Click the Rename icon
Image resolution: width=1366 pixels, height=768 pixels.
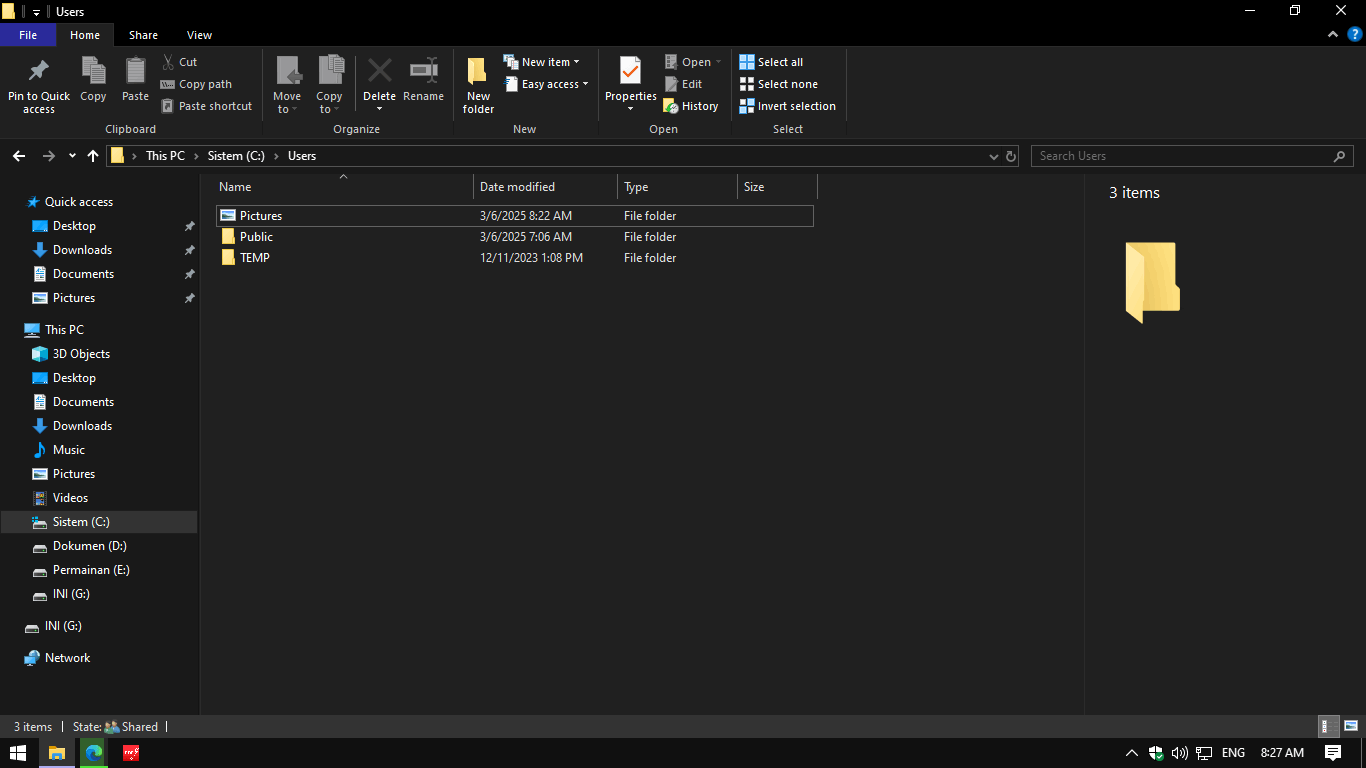tap(423, 82)
